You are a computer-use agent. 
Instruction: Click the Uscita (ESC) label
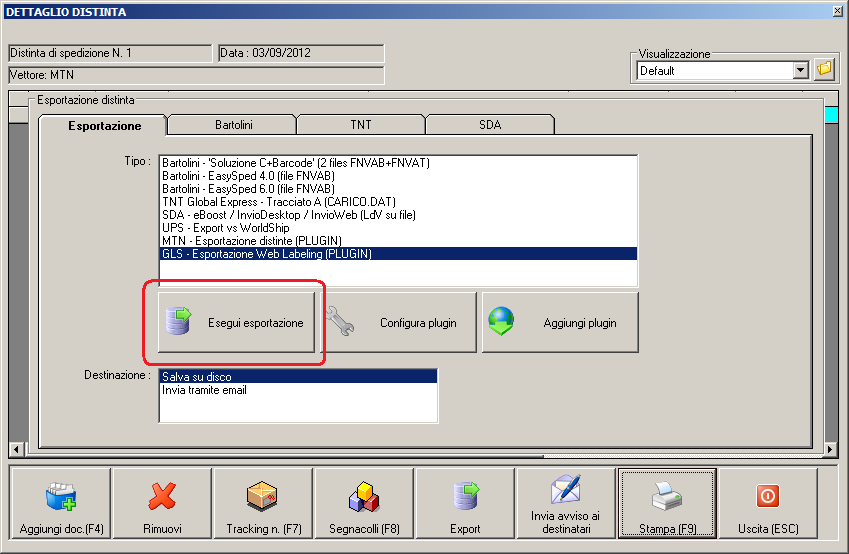[768, 529]
